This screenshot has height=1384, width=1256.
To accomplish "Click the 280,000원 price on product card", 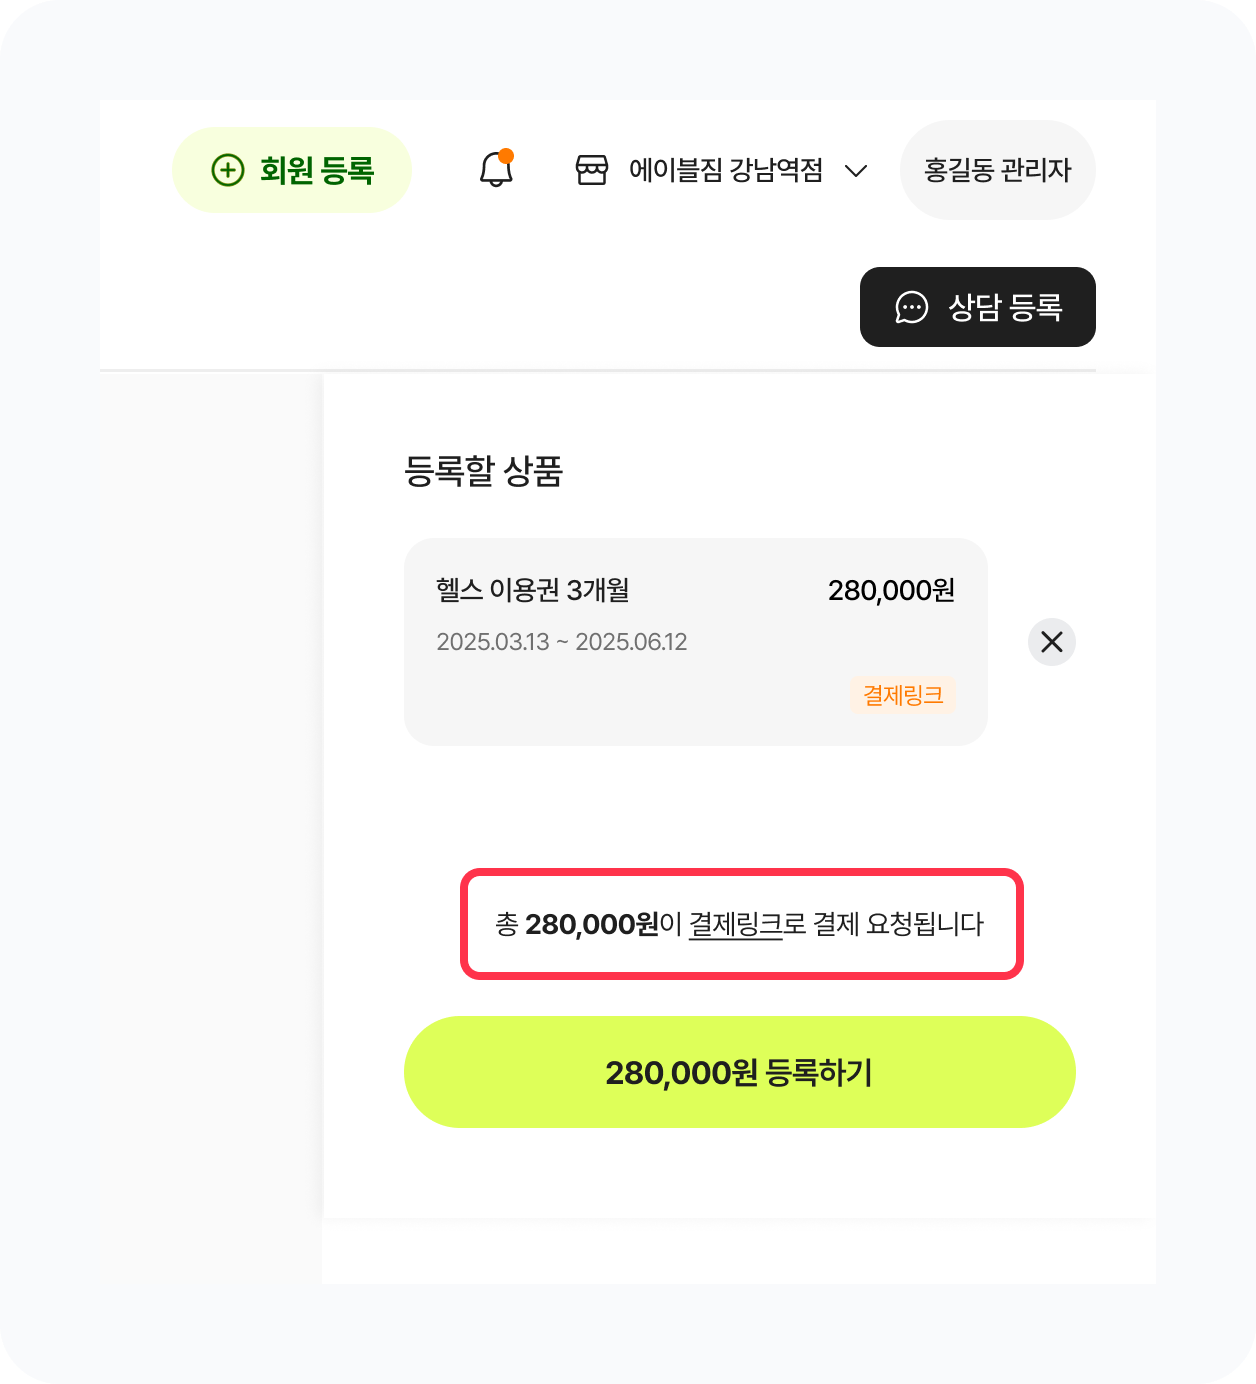I will click(x=891, y=590).
